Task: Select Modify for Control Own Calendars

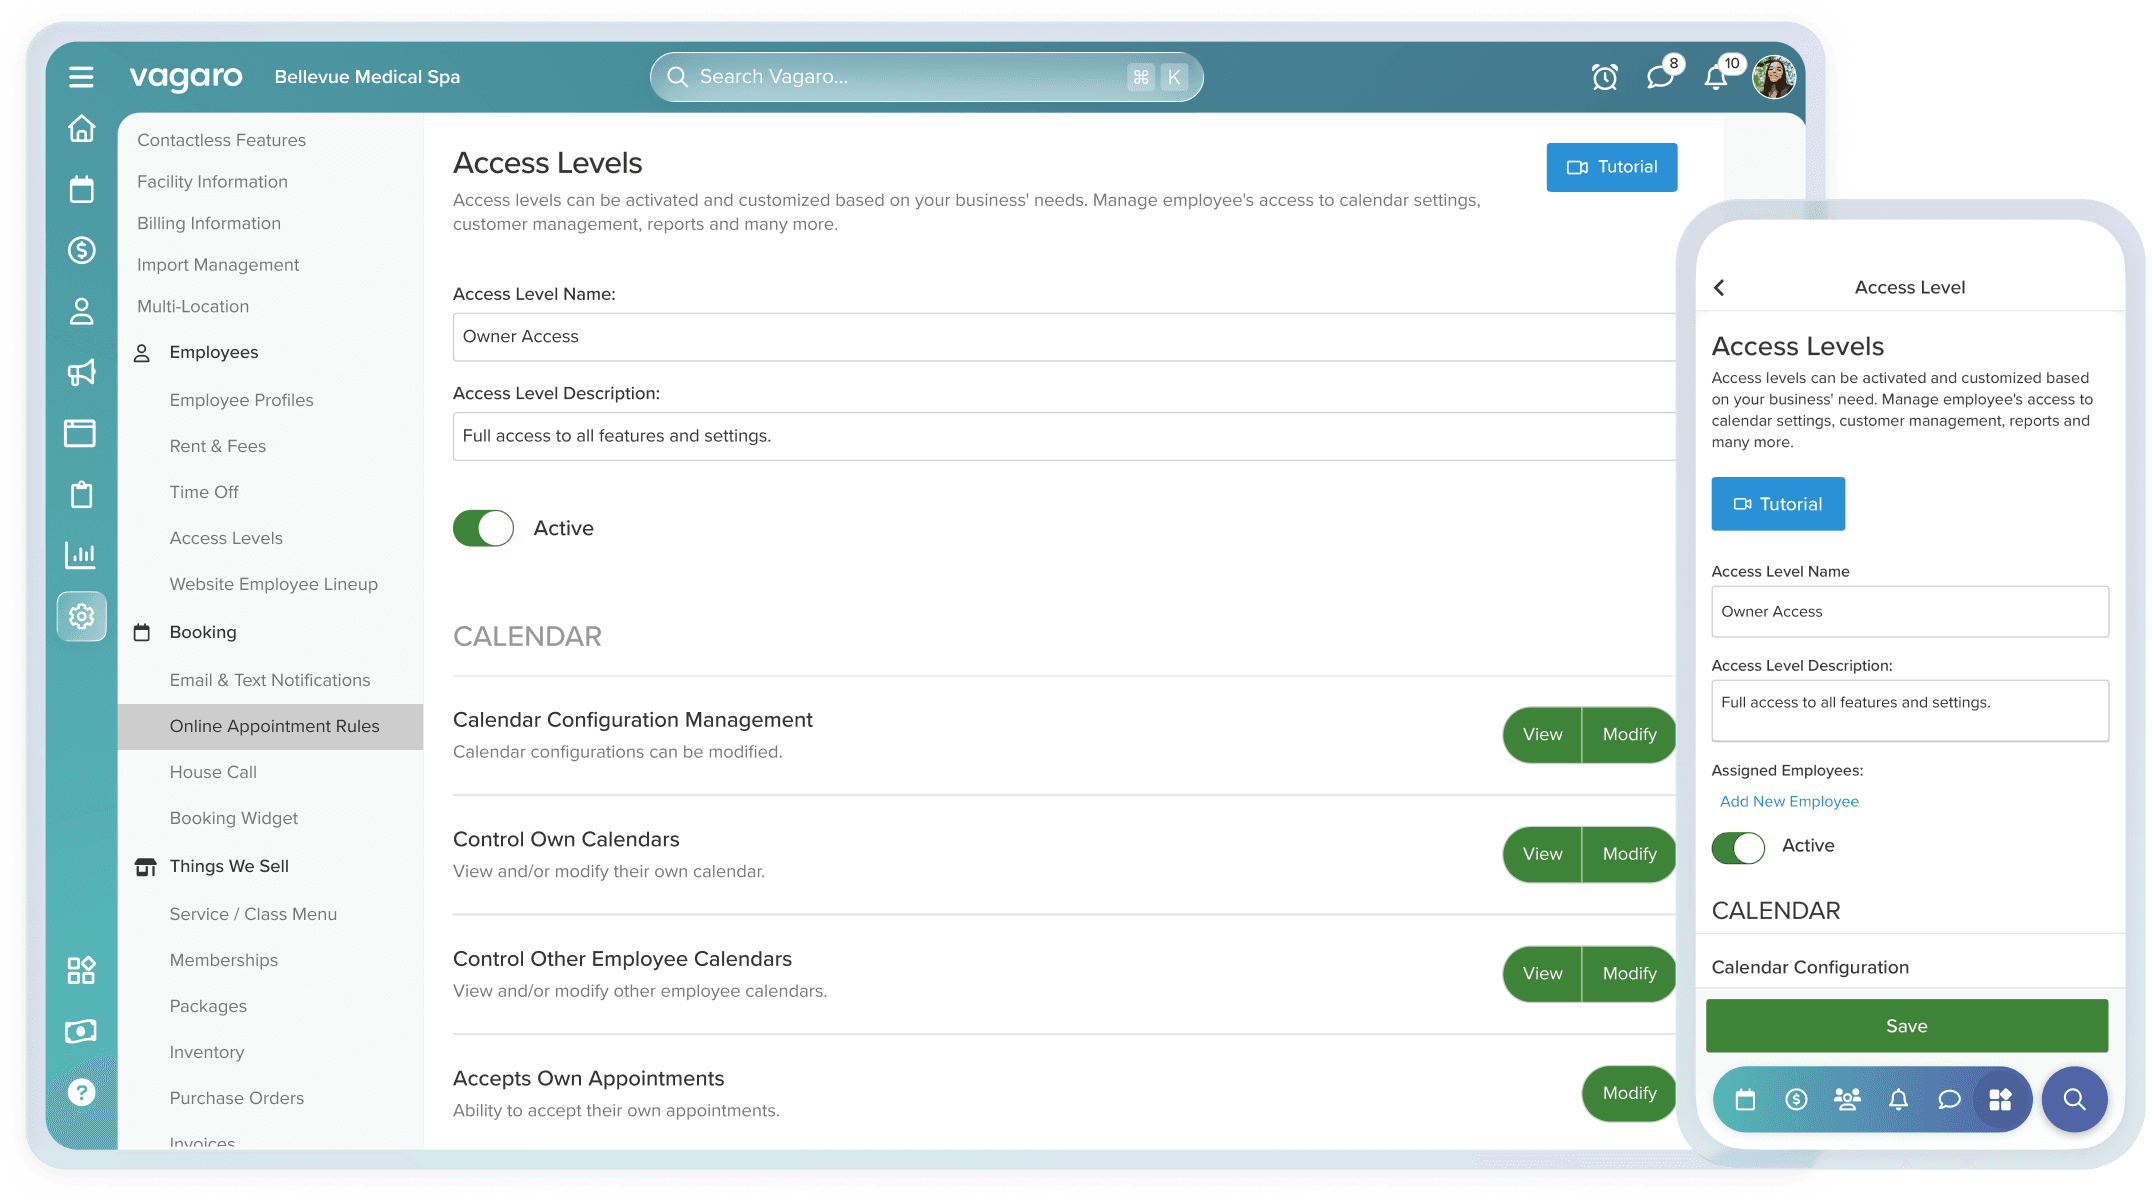Action: tap(1629, 854)
